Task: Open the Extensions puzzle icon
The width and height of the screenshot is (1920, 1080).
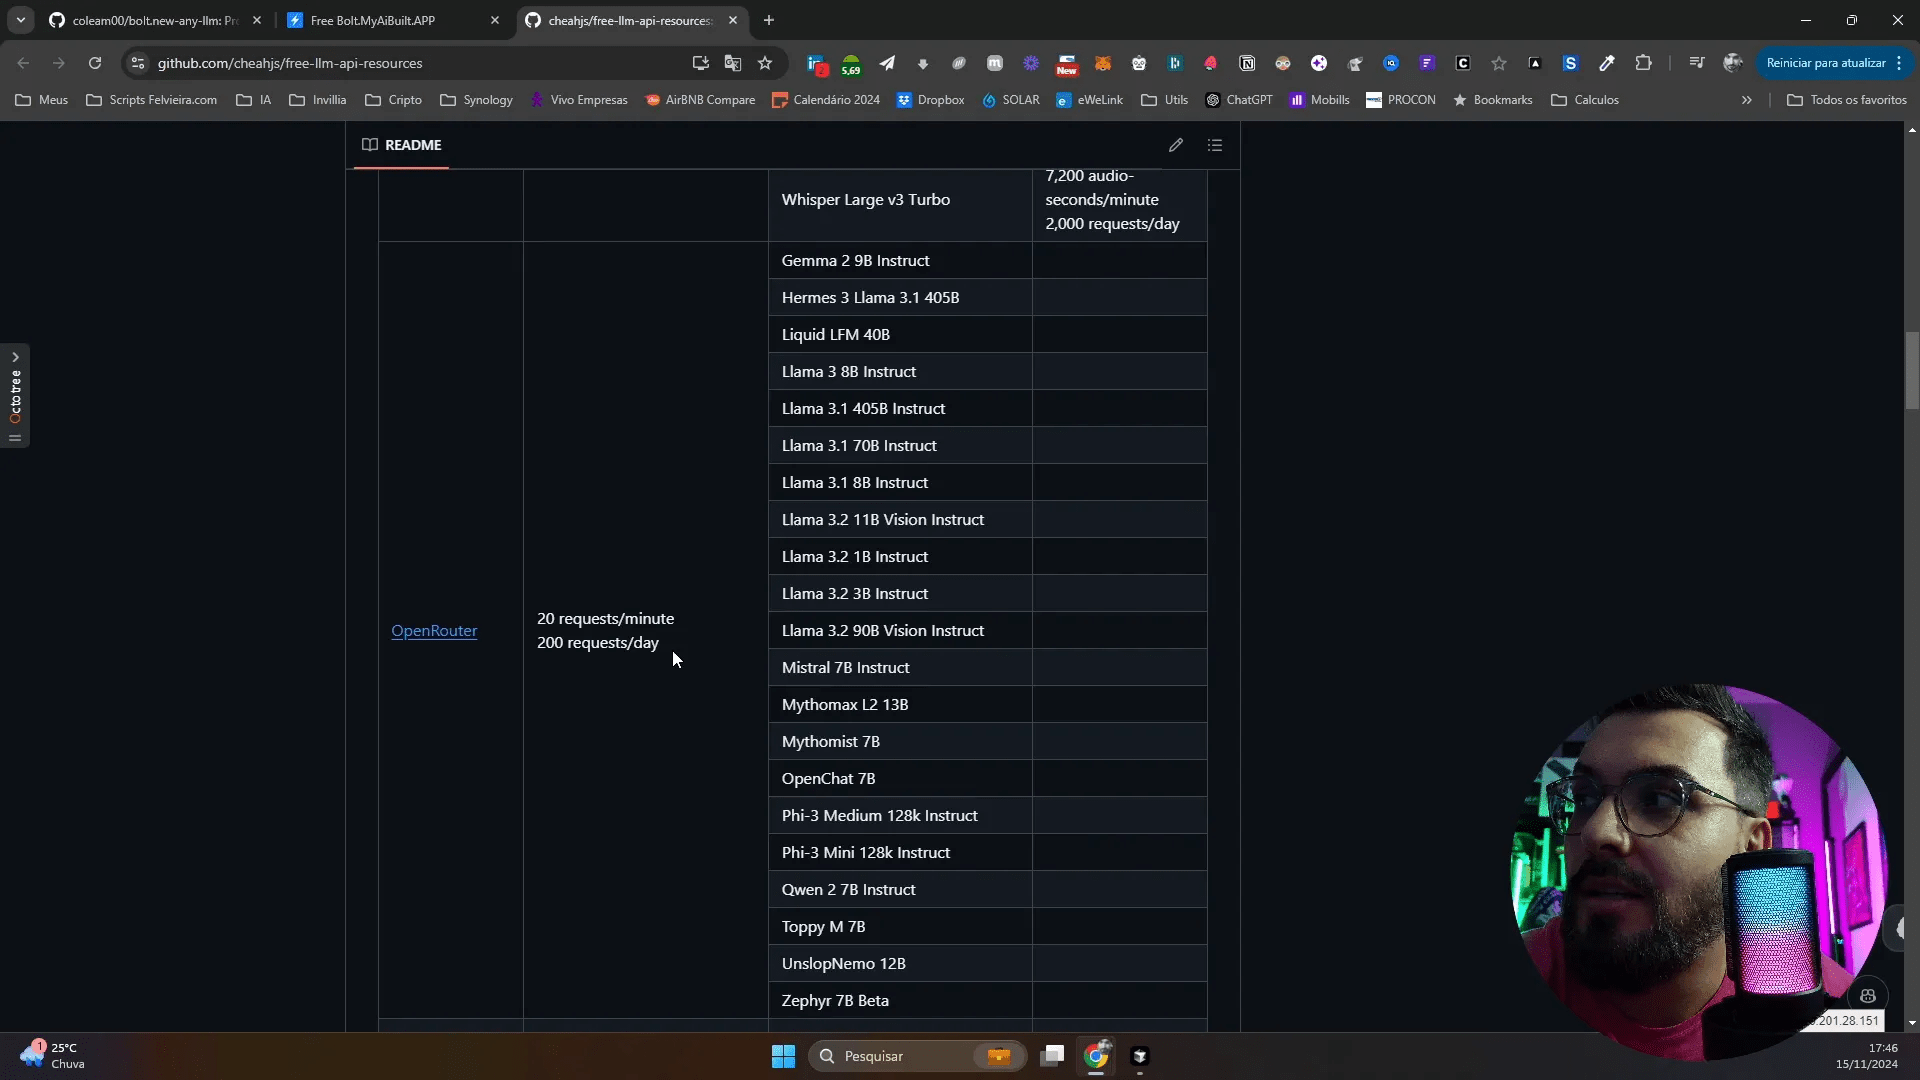Action: [x=1643, y=63]
